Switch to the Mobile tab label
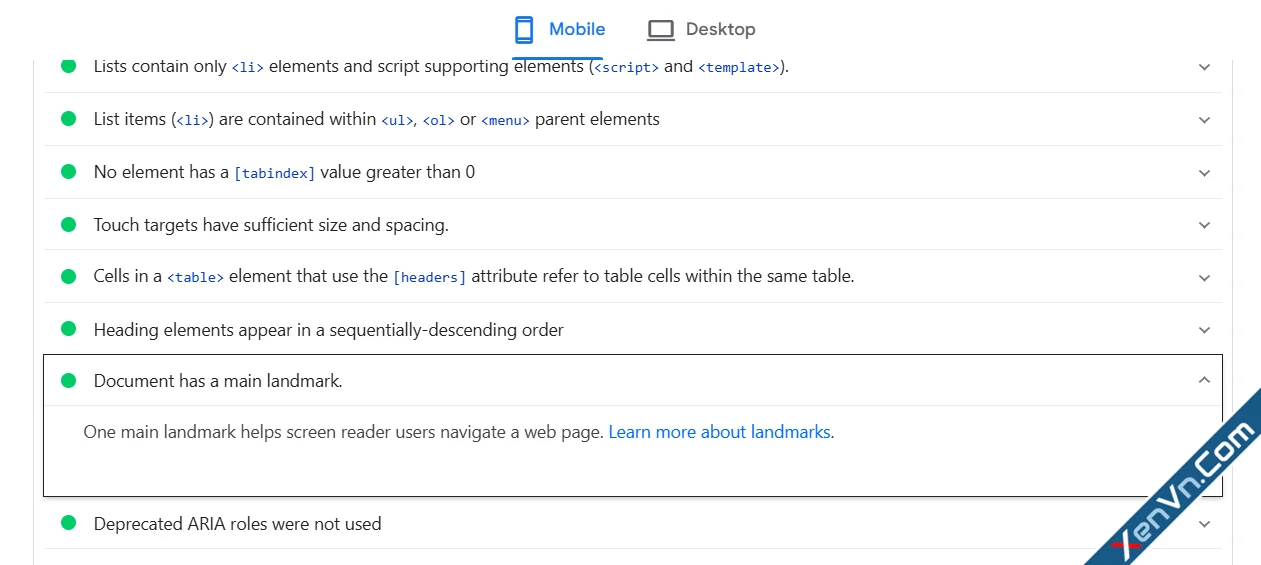The height and width of the screenshot is (565, 1261). point(577,30)
